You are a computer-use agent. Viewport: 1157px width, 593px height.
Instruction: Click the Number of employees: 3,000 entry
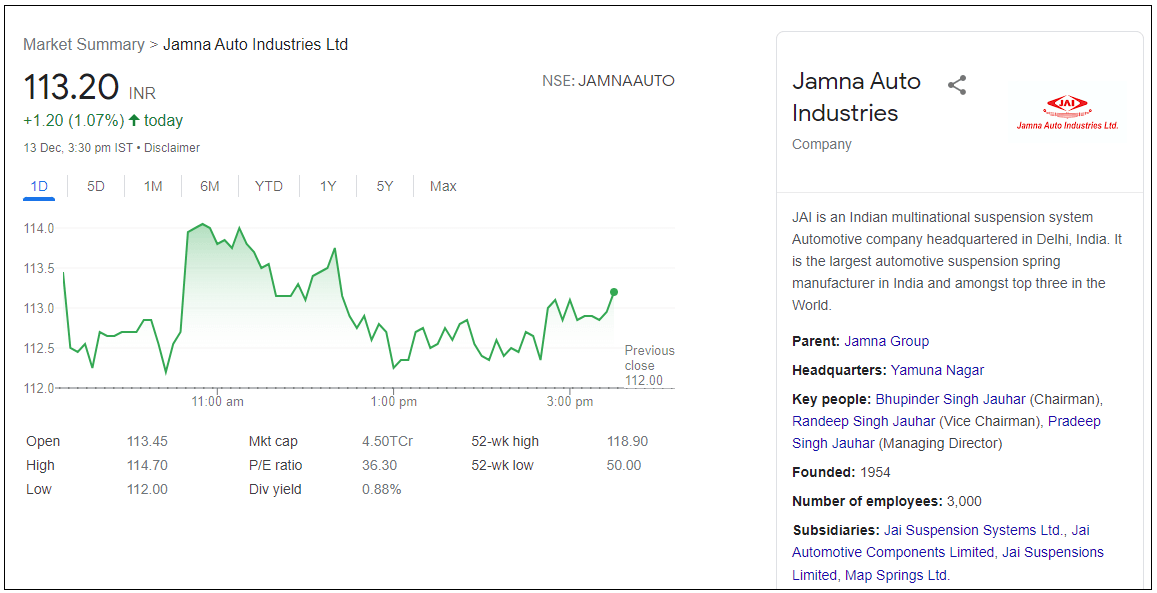pos(887,502)
